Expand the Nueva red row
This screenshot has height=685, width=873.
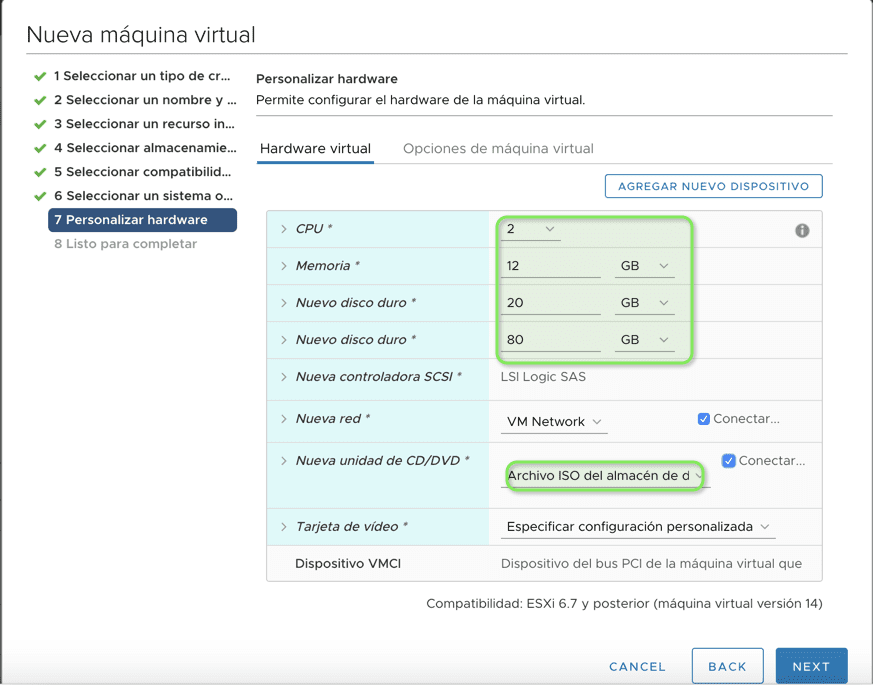pos(283,419)
